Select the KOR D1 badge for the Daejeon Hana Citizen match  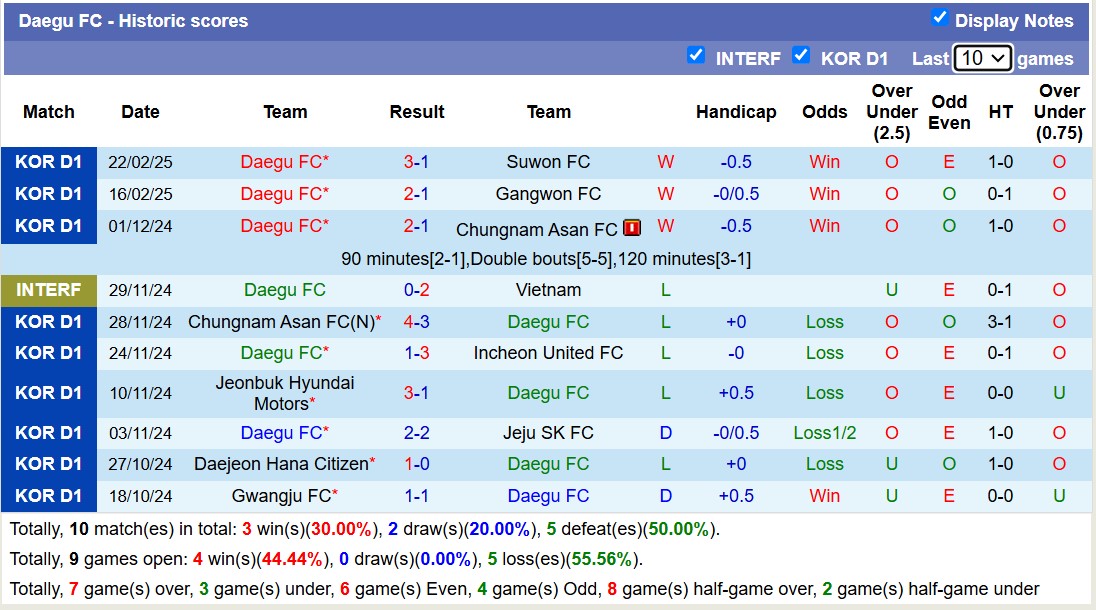(x=48, y=464)
